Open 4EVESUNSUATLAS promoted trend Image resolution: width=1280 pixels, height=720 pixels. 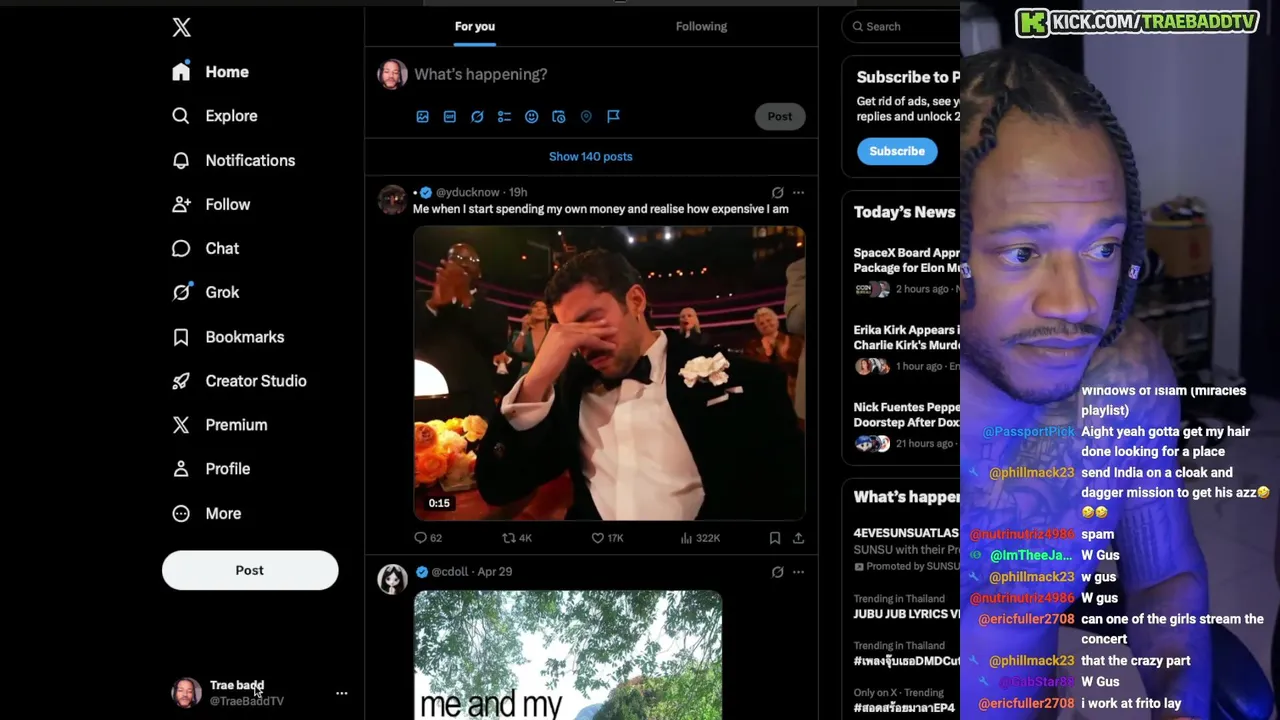coord(906,549)
